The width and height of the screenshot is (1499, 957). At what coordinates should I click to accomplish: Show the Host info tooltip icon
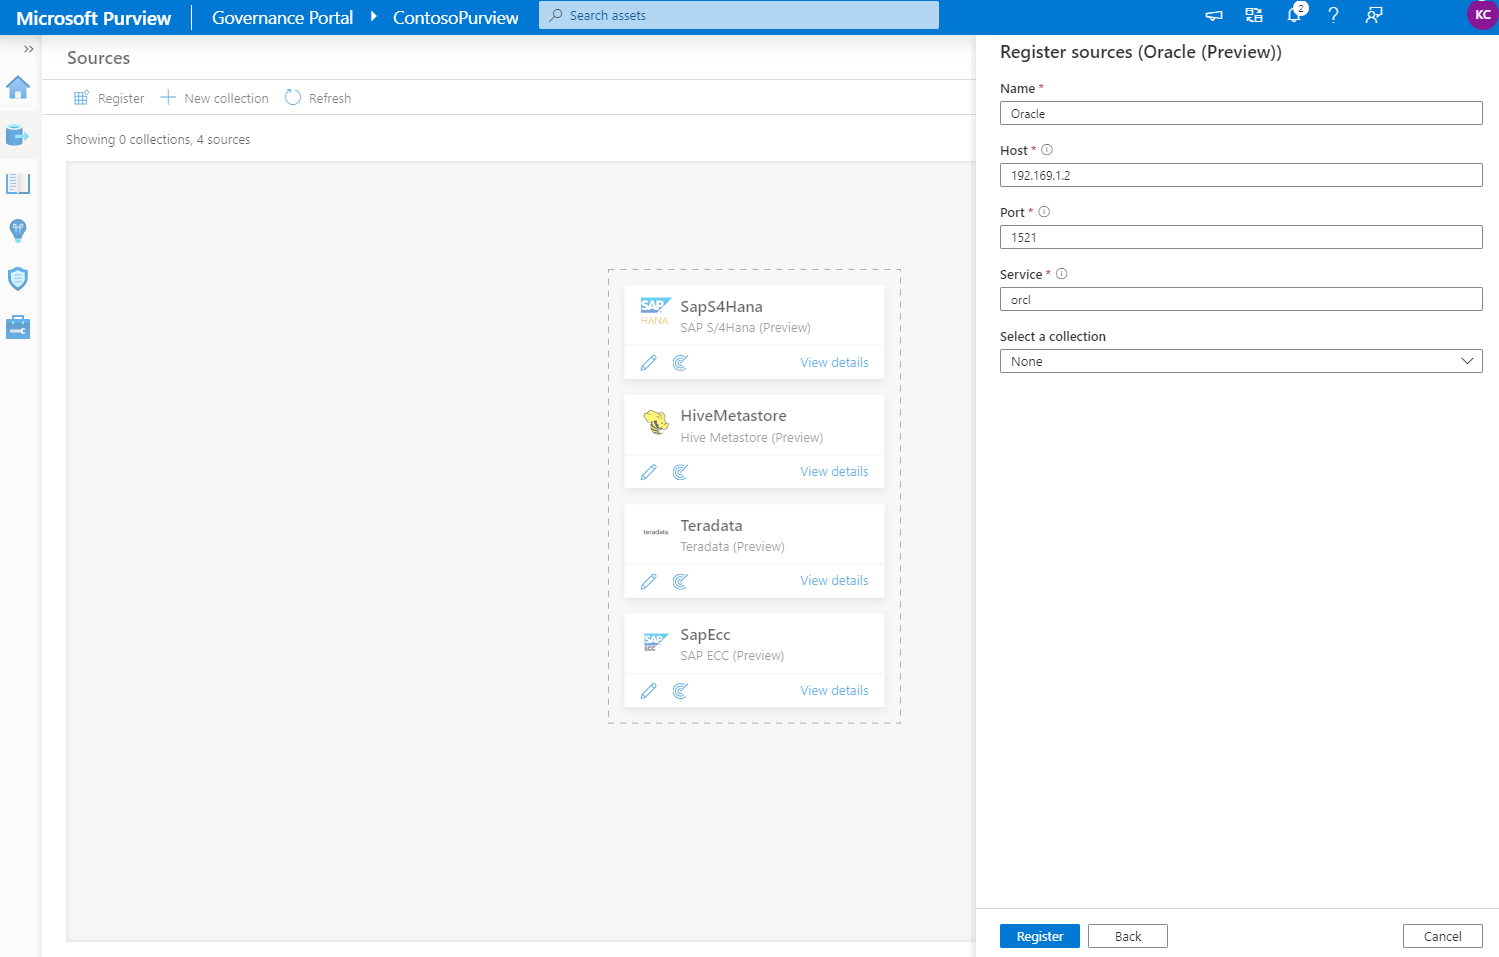pyautogui.click(x=1047, y=150)
